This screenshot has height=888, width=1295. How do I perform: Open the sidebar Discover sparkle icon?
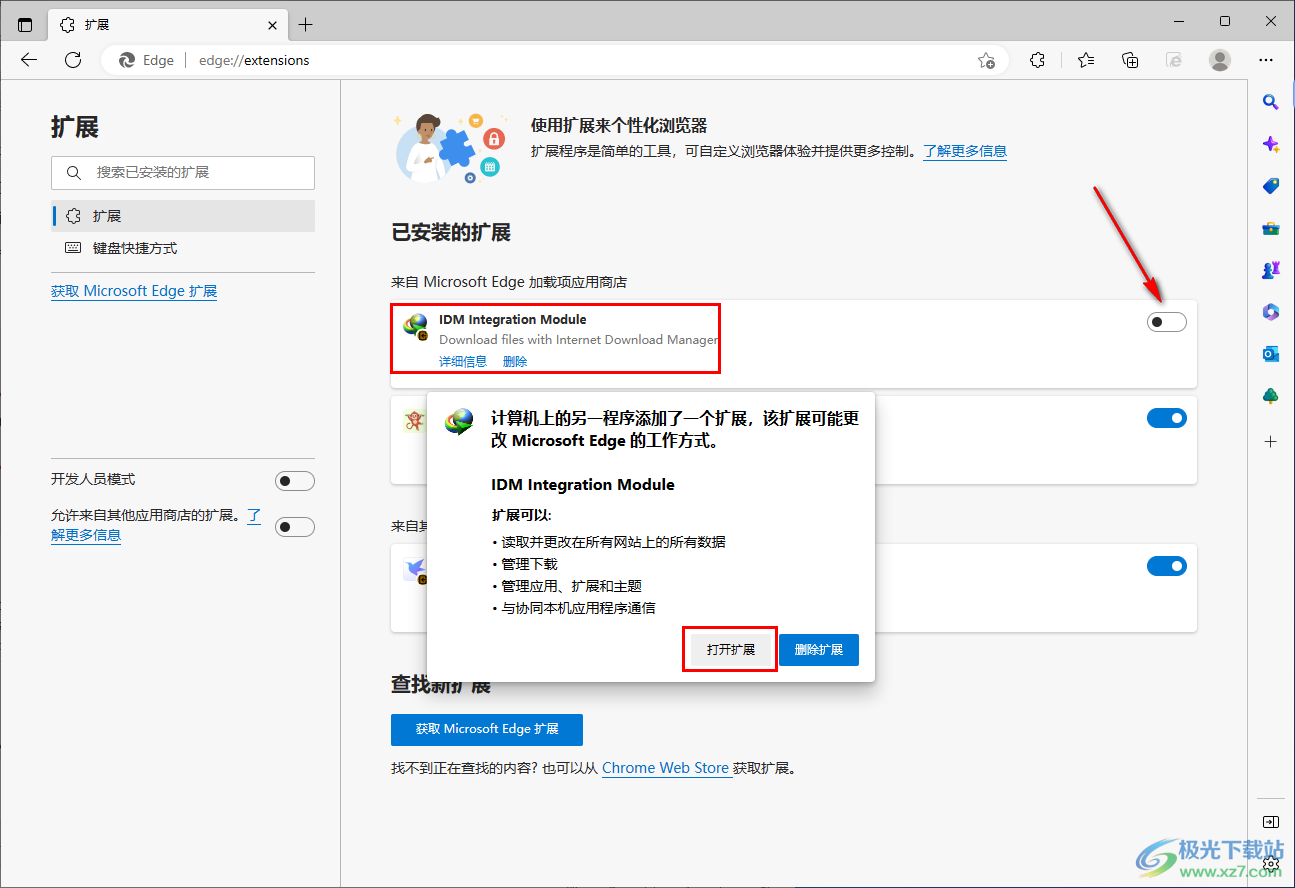point(1271,144)
